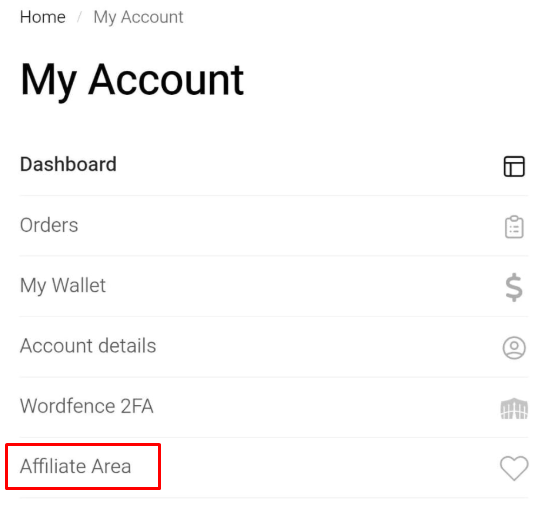Click the Wordfence 2FA fence icon
Viewport: 544px width, 516px height.
coord(514,408)
